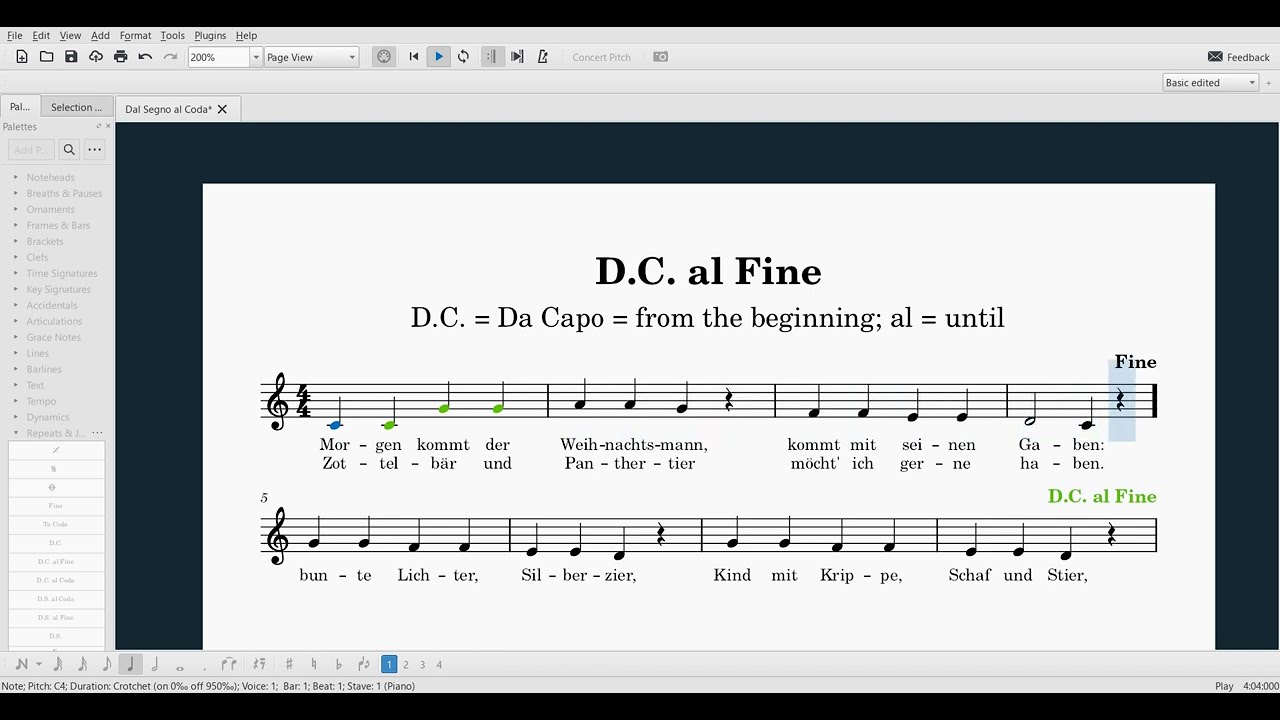Select the To Coda palette cell
1280x720 pixels.
[x=54, y=524]
